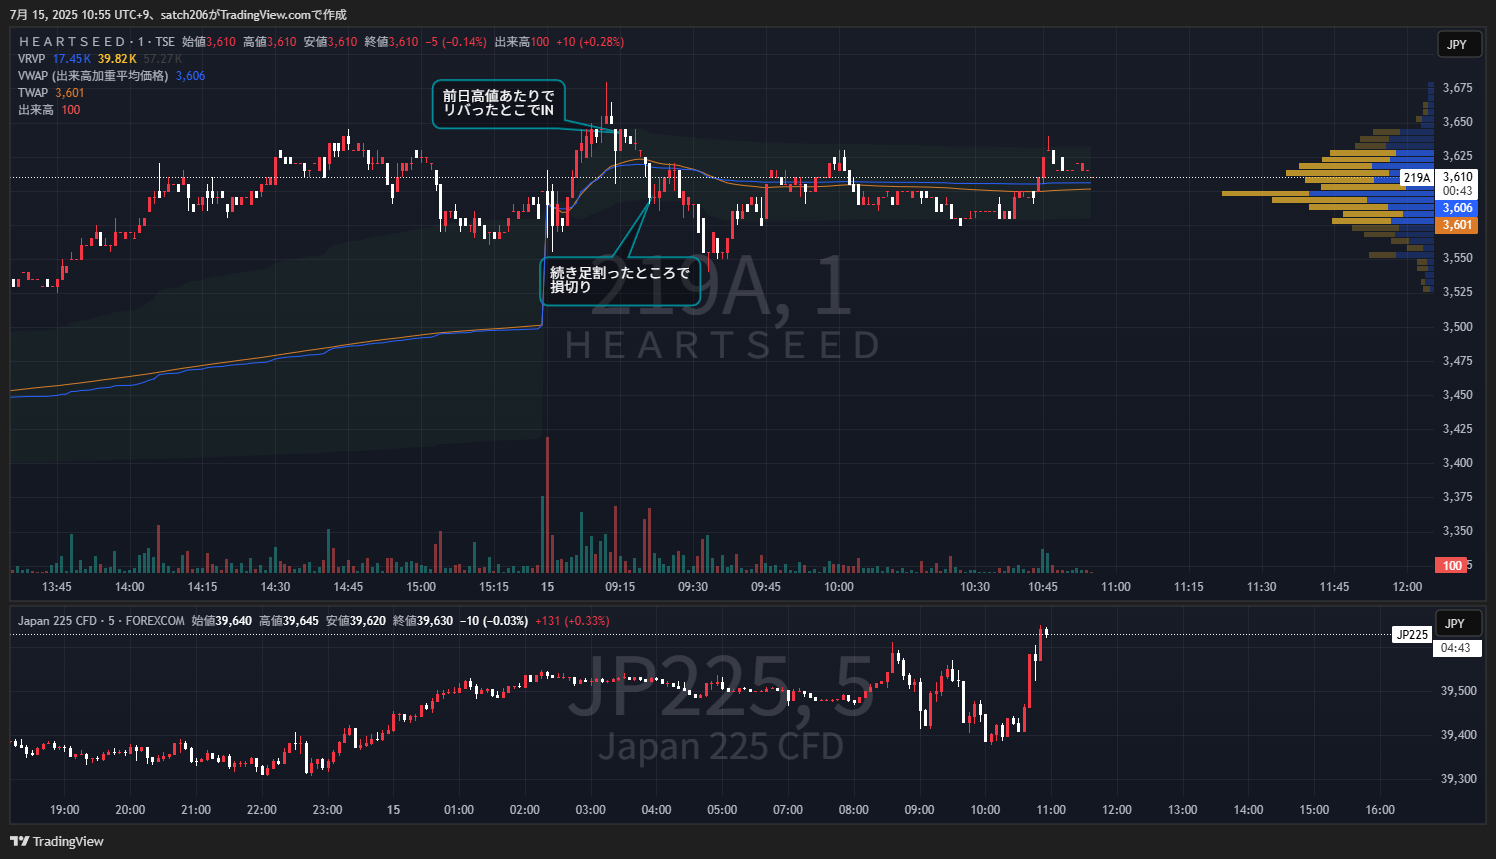
Task: Select the VRVP indicator legend label
Action: [32, 59]
